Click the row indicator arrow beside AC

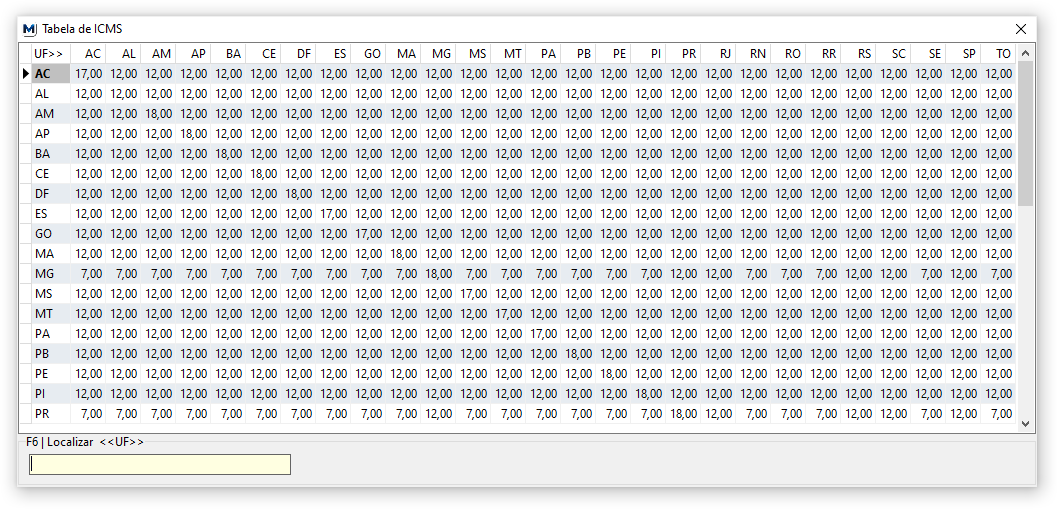[26, 73]
